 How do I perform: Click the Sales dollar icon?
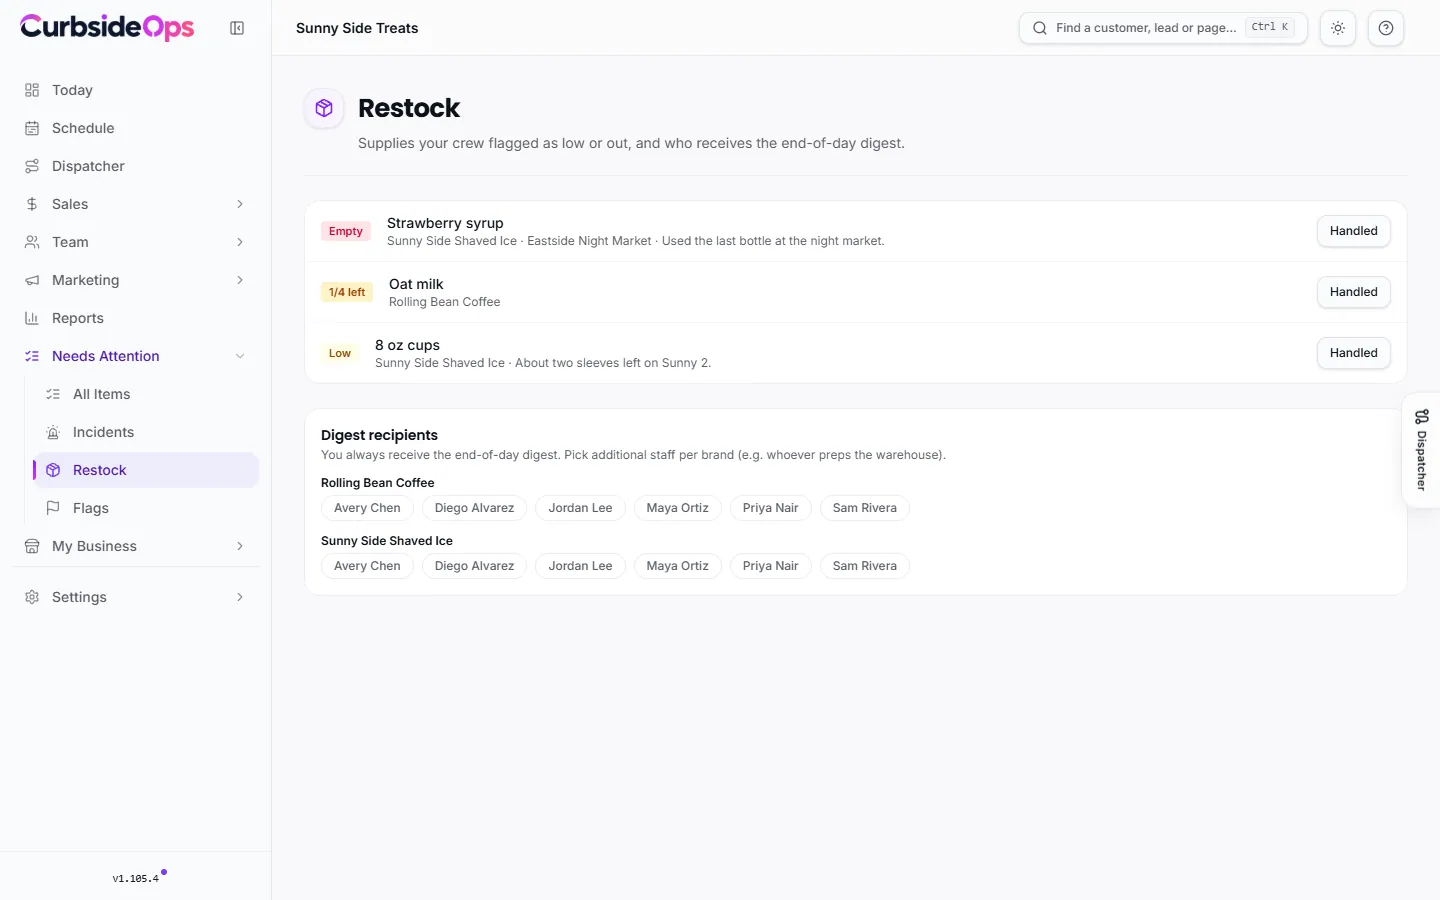(x=32, y=204)
